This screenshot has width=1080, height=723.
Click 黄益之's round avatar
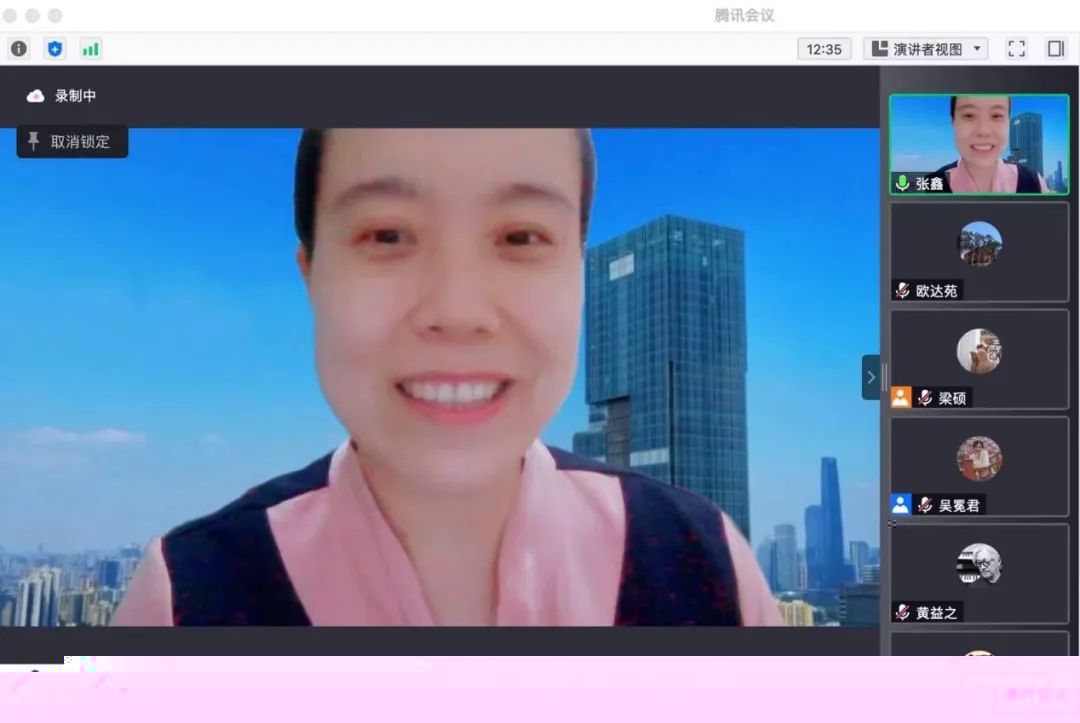(x=979, y=565)
